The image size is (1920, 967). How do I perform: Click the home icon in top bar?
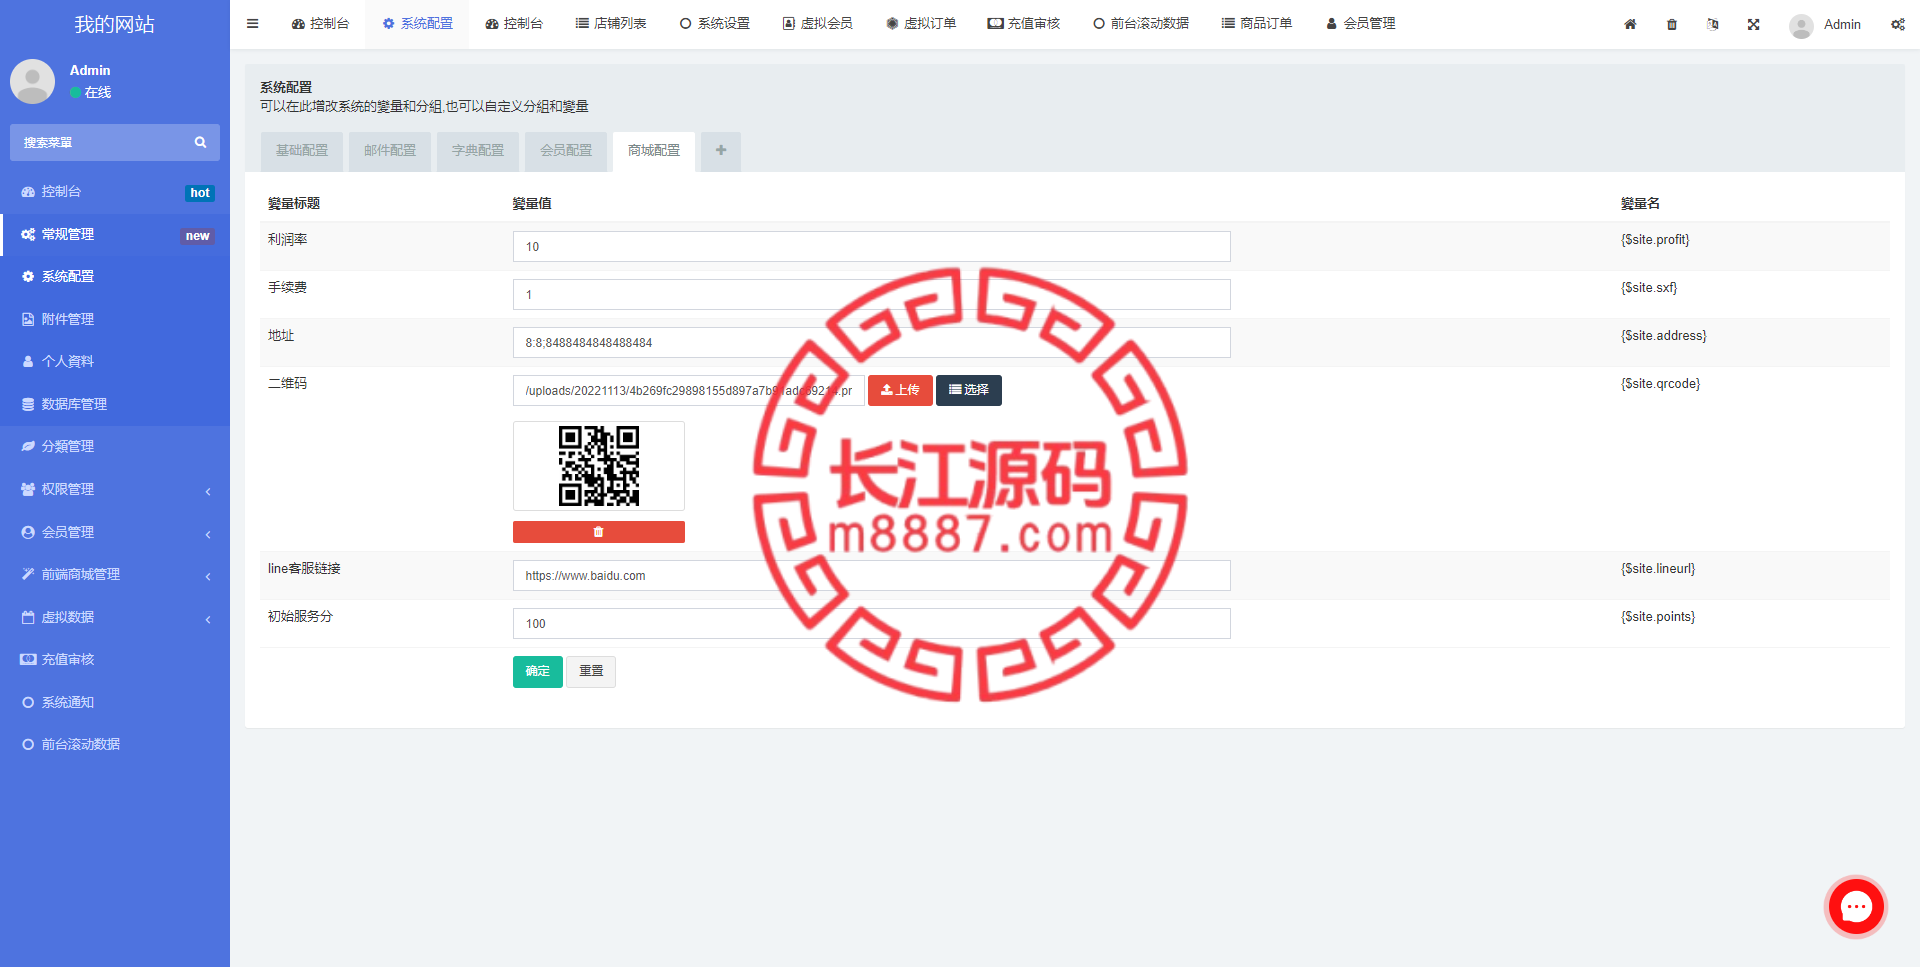pyautogui.click(x=1630, y=24)
